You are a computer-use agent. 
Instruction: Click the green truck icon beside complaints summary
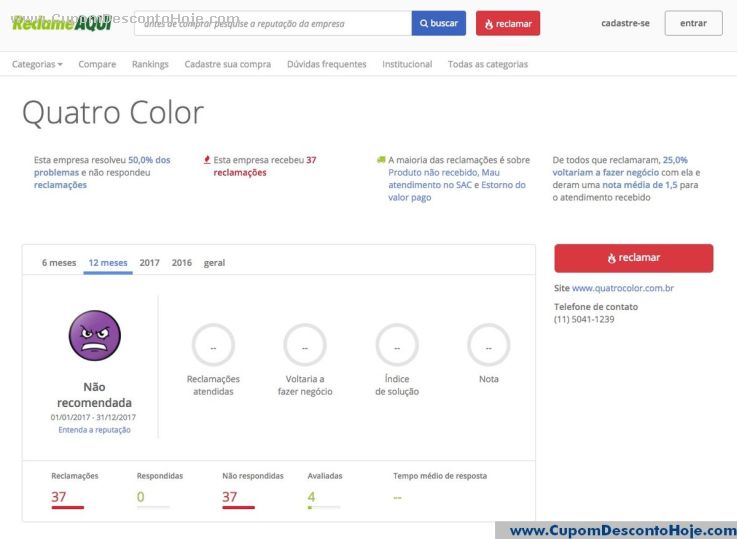pyautogui.click(x=381, y=160)
